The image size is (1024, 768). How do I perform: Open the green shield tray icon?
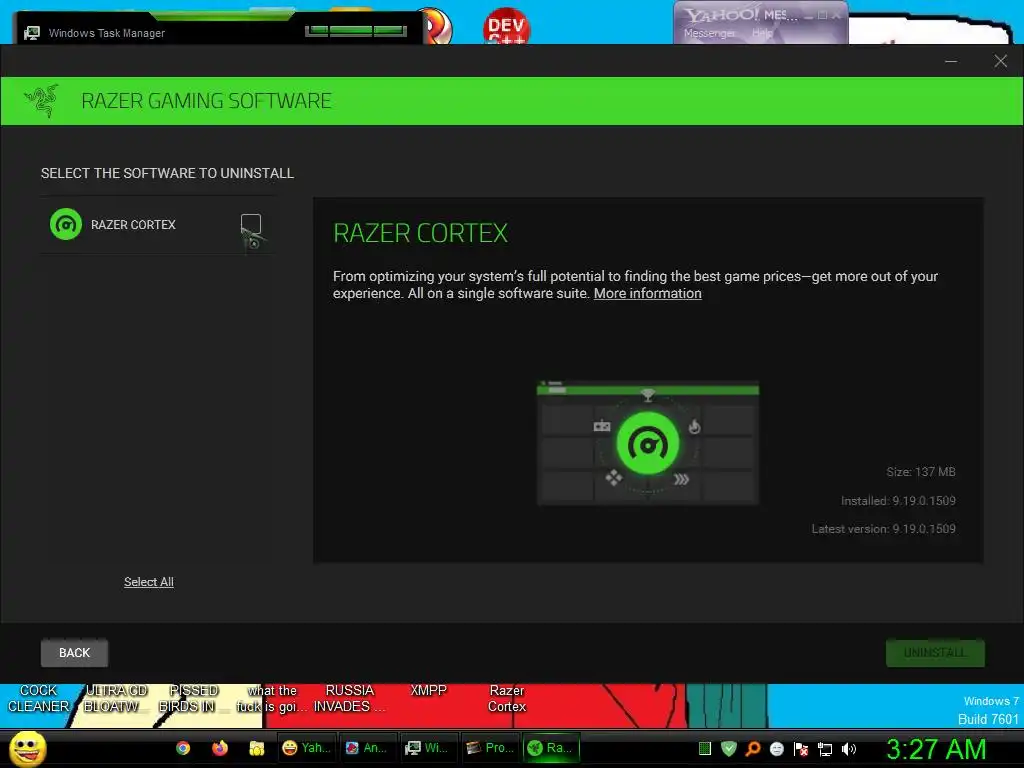click(729, 748)
